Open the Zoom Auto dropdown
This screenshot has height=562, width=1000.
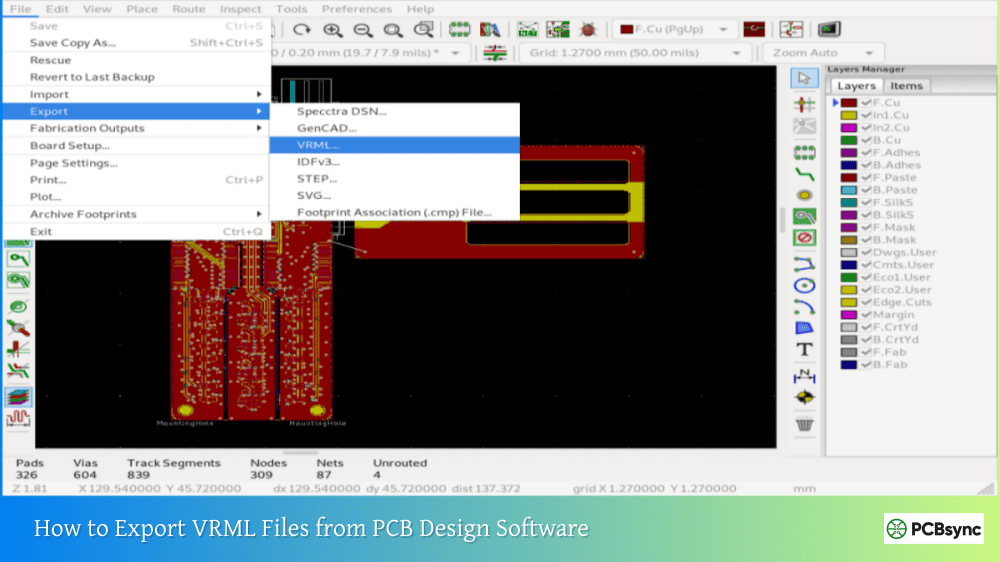click(x=823, y=53)
